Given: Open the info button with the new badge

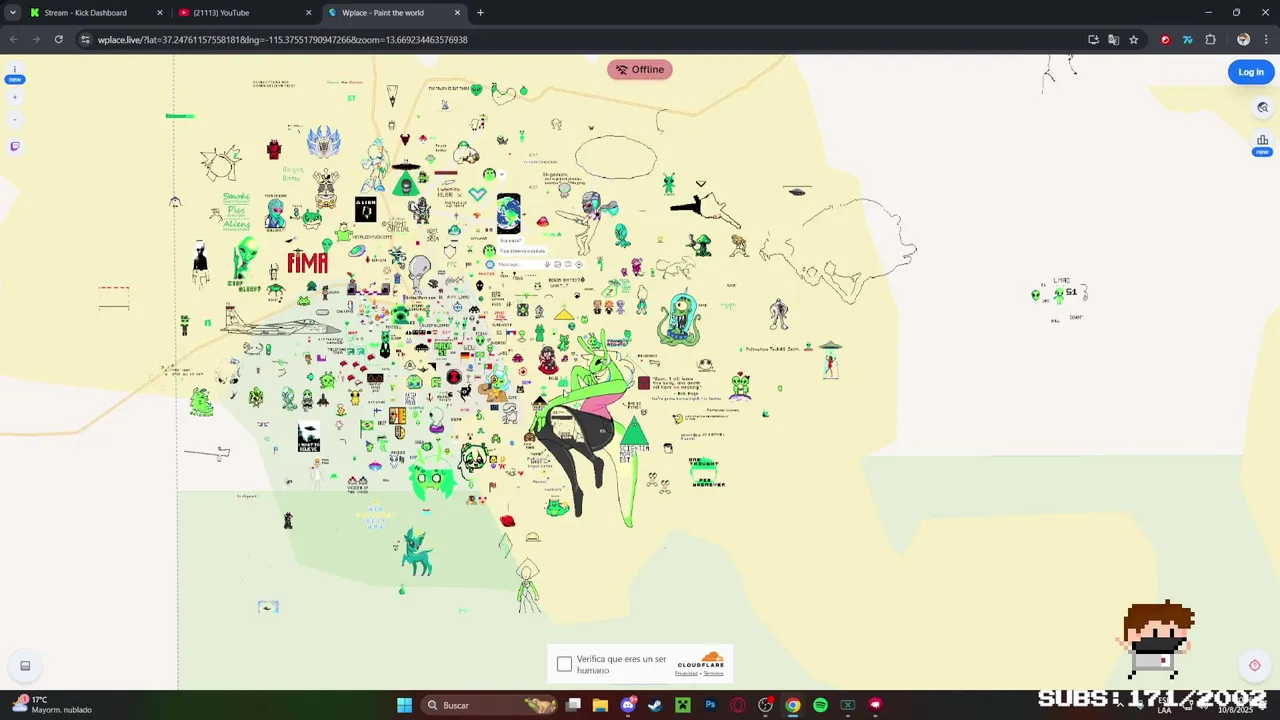Looking at the screenshot, I should point(15,72).
